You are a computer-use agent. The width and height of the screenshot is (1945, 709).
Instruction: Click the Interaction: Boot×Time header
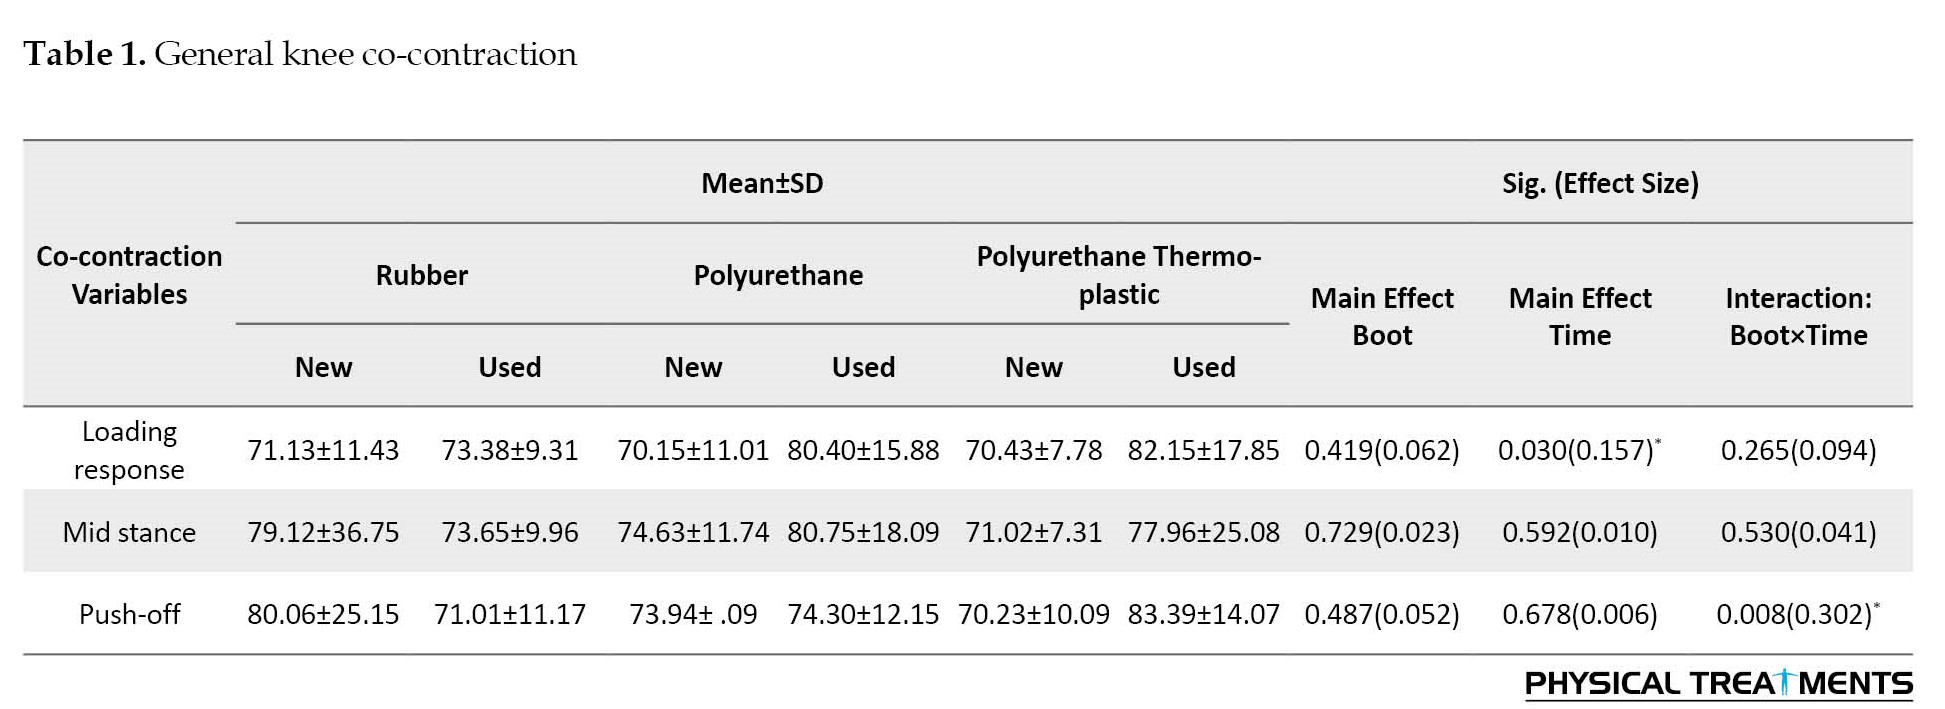(x=1798, y=316)
